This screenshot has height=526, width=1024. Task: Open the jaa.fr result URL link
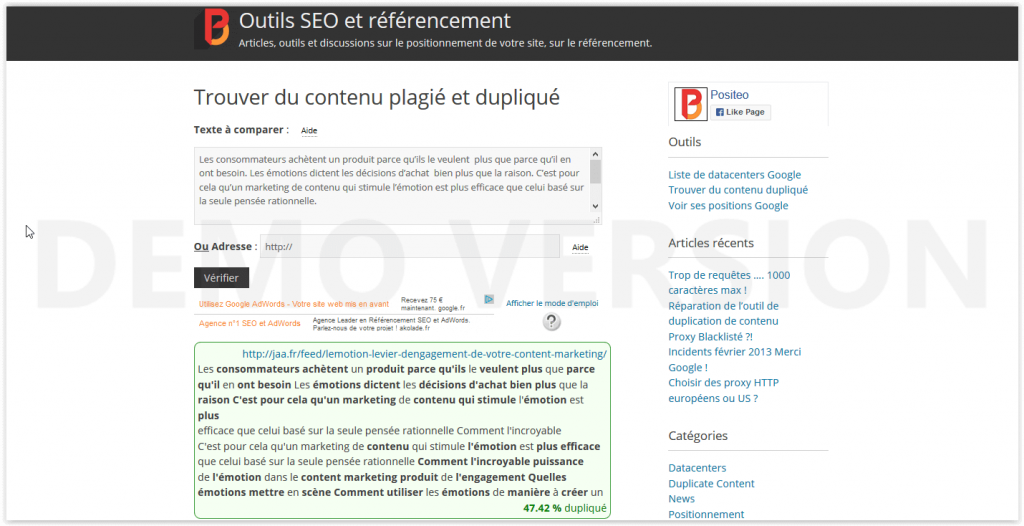[x=424, y=354]
